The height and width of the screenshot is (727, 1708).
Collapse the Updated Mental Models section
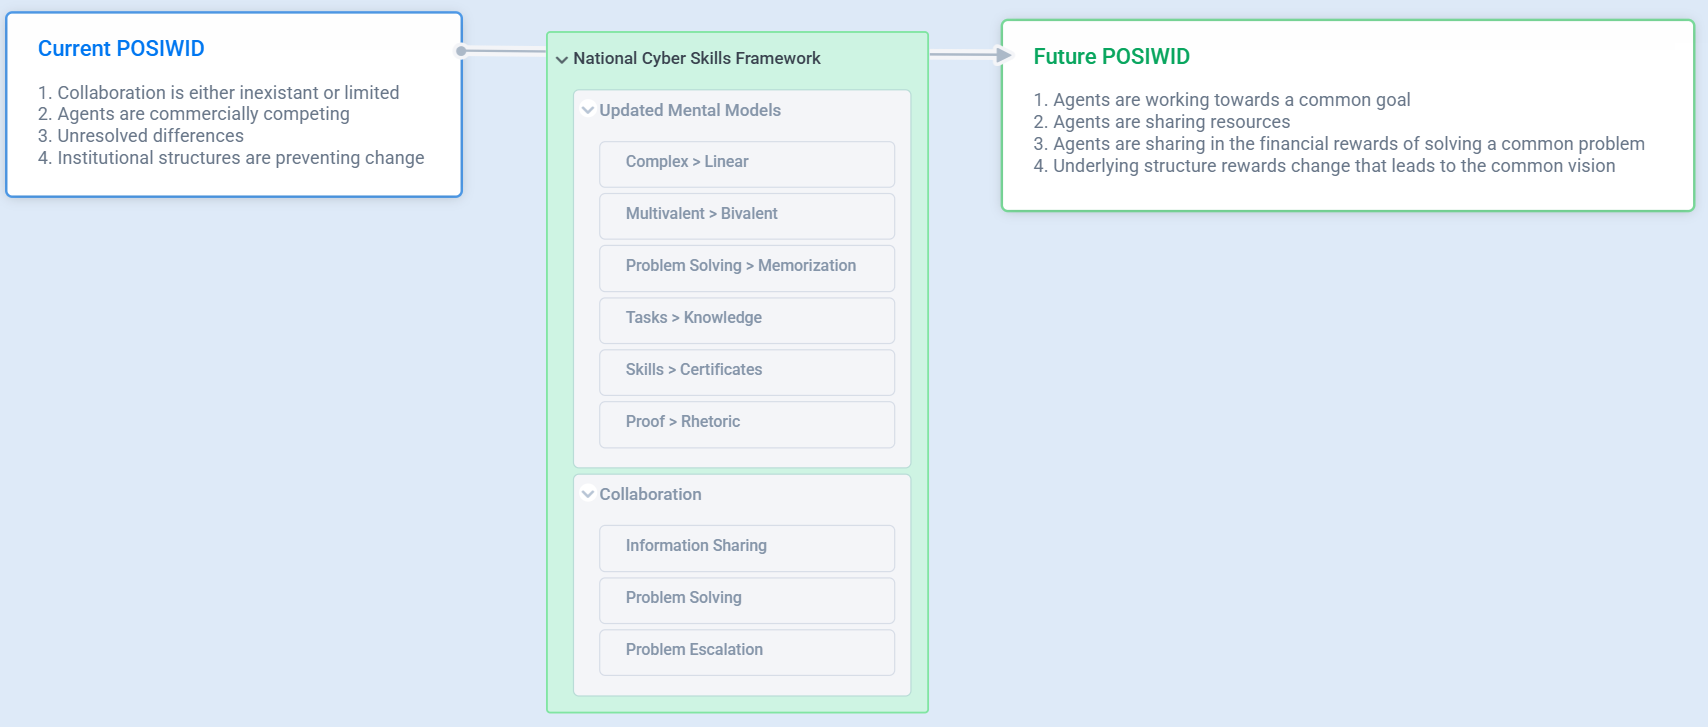coord(588,111)
